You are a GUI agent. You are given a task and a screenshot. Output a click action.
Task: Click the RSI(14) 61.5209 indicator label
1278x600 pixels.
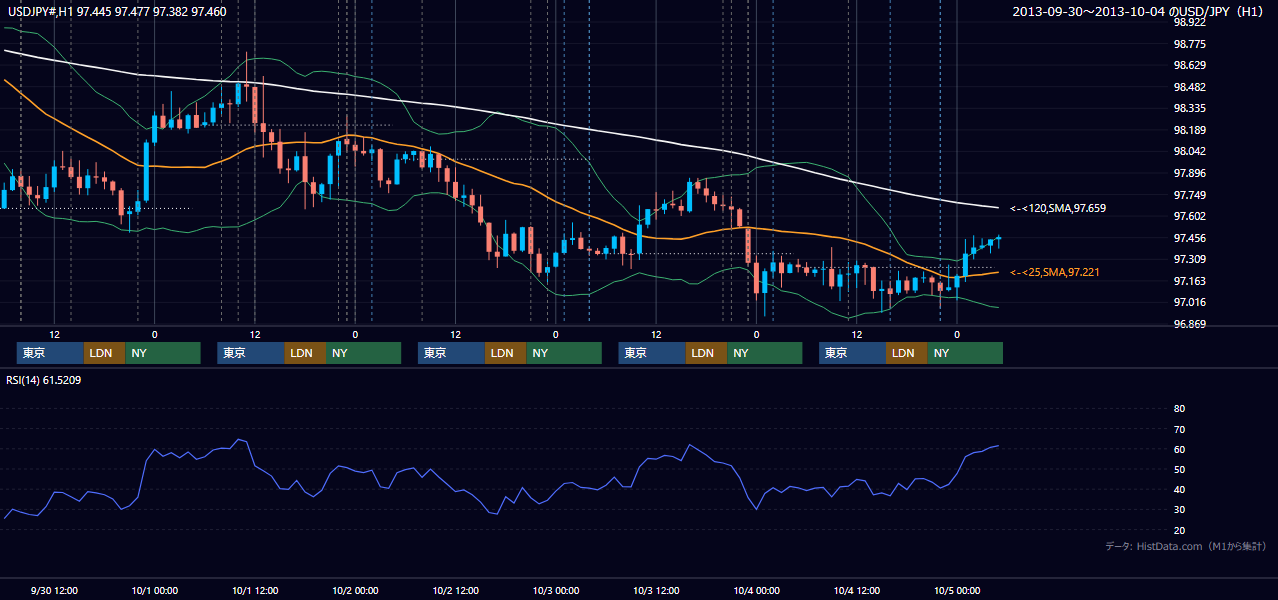click(x=44, y=380)
